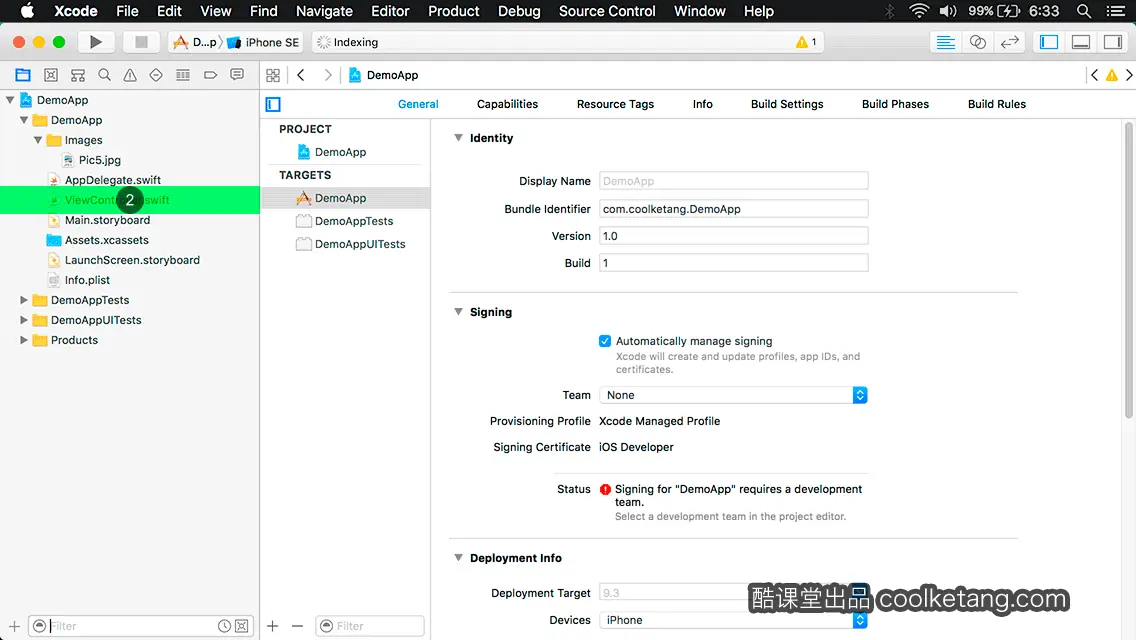Run the project with the Play button

point(95,42)
